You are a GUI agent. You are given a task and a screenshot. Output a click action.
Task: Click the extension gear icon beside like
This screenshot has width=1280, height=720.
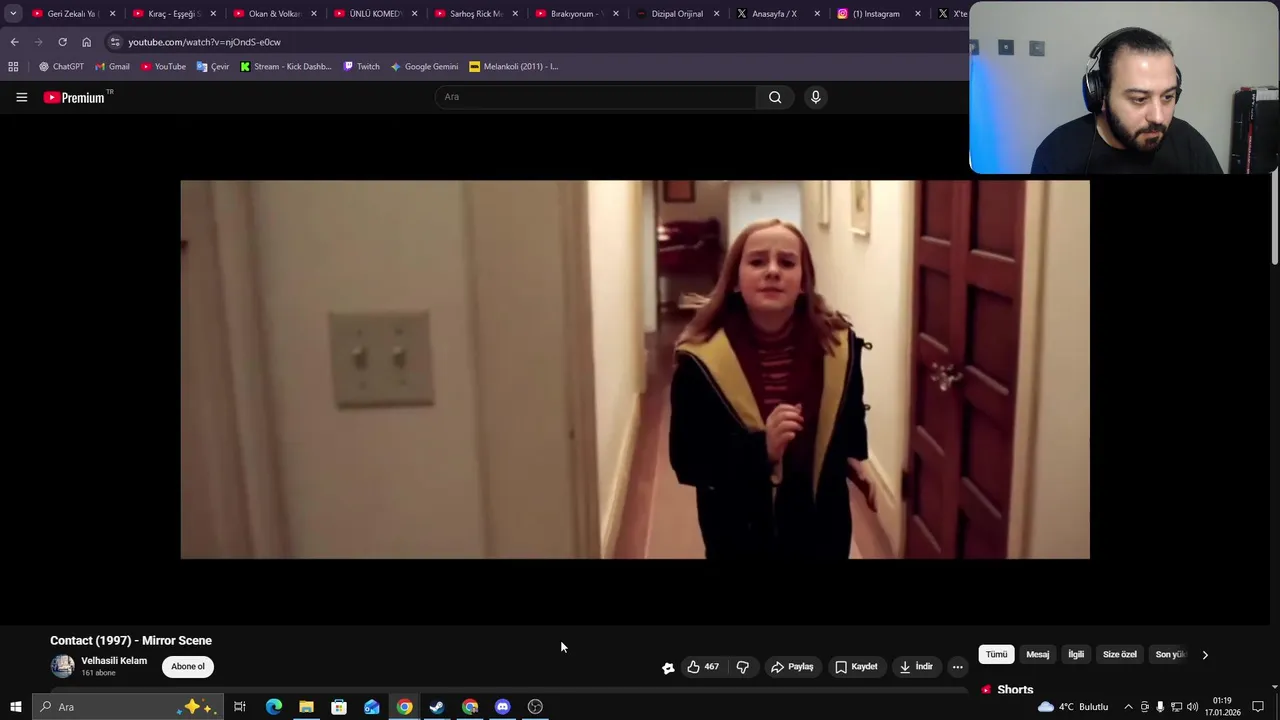coord(668,667)
